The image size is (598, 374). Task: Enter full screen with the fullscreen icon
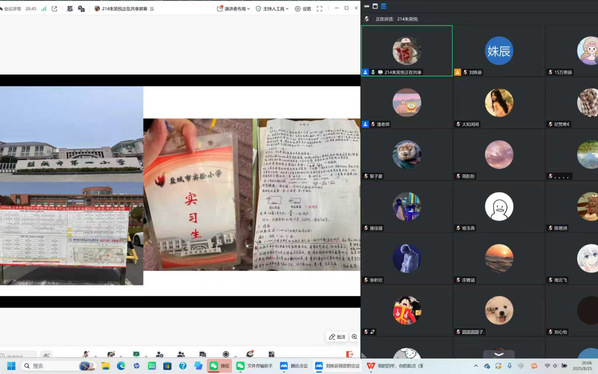[319, 8]
